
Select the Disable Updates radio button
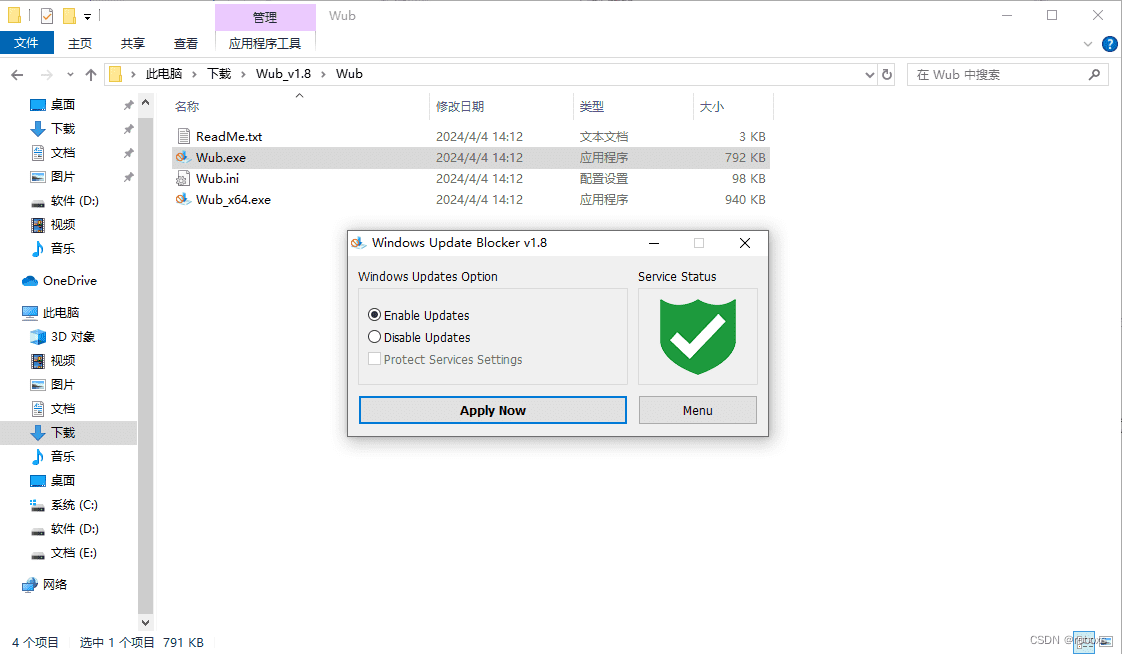pos(374,336)
